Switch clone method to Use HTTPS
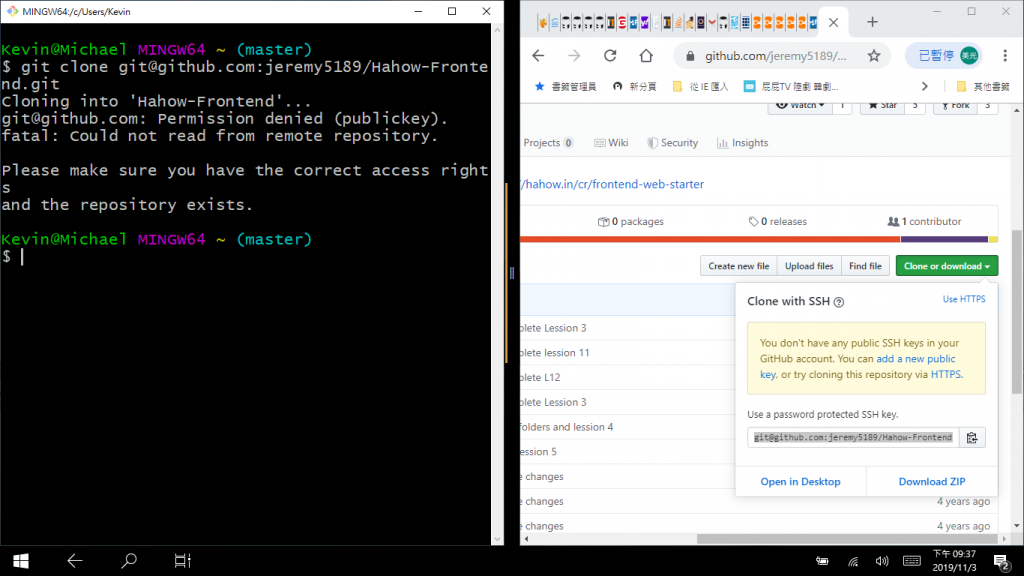The image size is (1024, 576). point(964,299)
